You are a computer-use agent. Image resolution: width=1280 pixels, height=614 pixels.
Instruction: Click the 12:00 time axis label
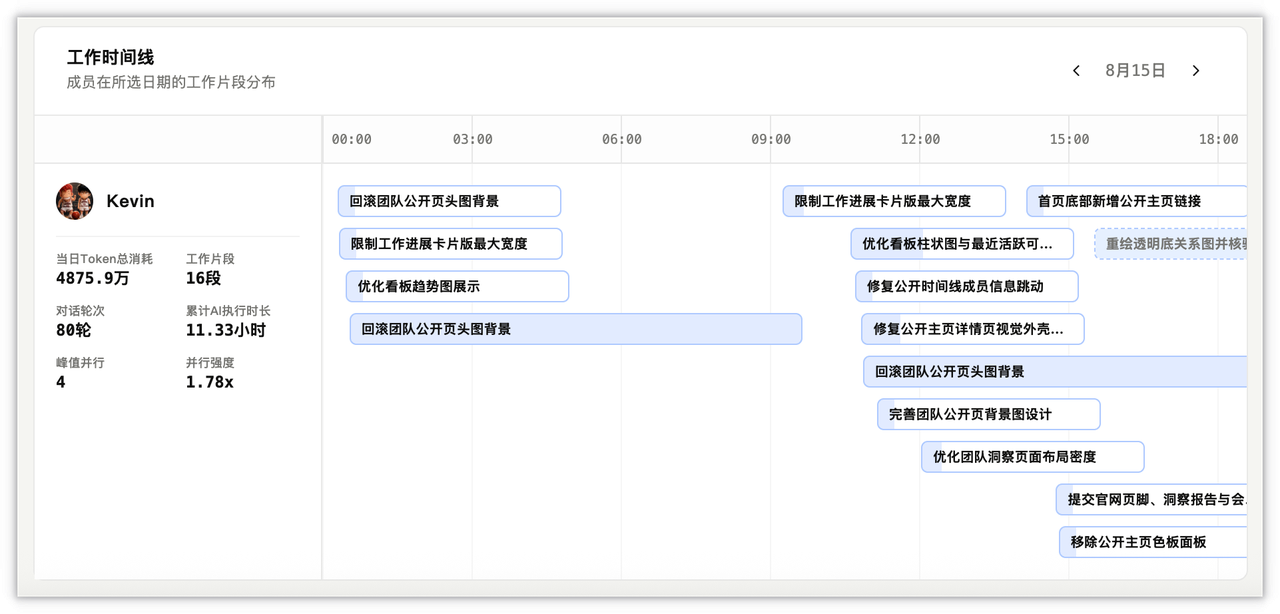pyautogui.click(x=920, y=139)
